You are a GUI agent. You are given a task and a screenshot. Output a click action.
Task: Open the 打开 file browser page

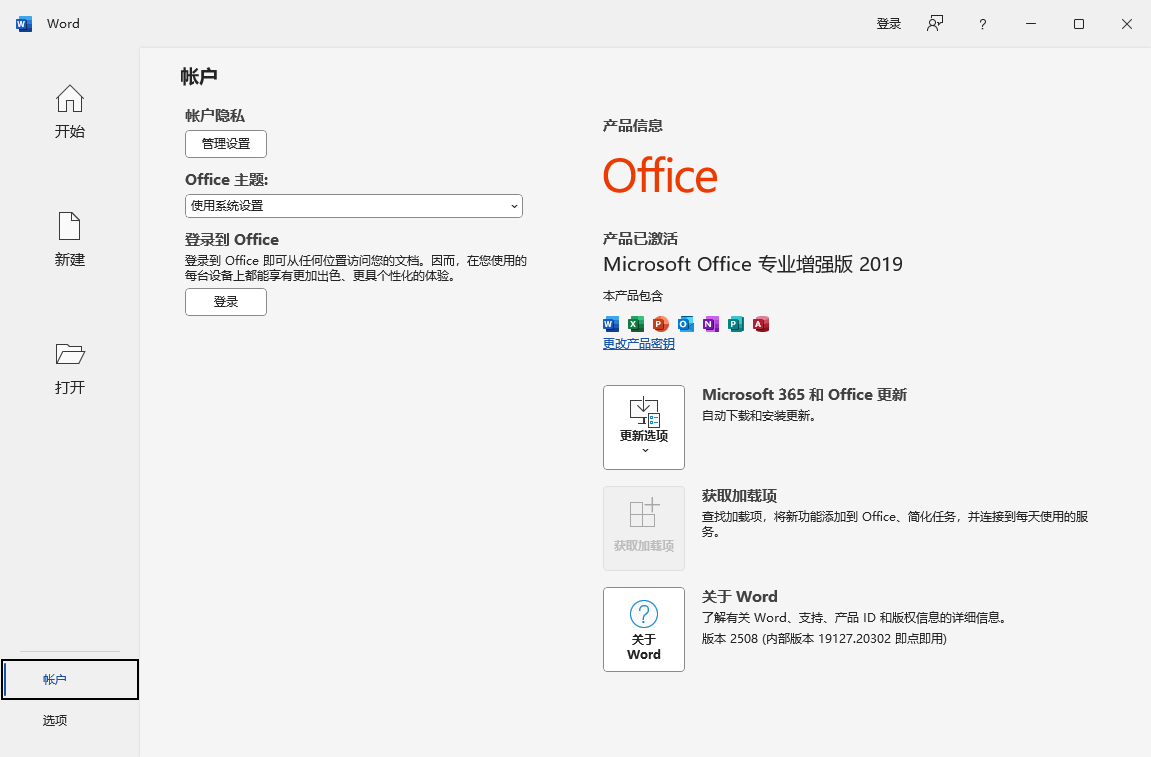70,368
